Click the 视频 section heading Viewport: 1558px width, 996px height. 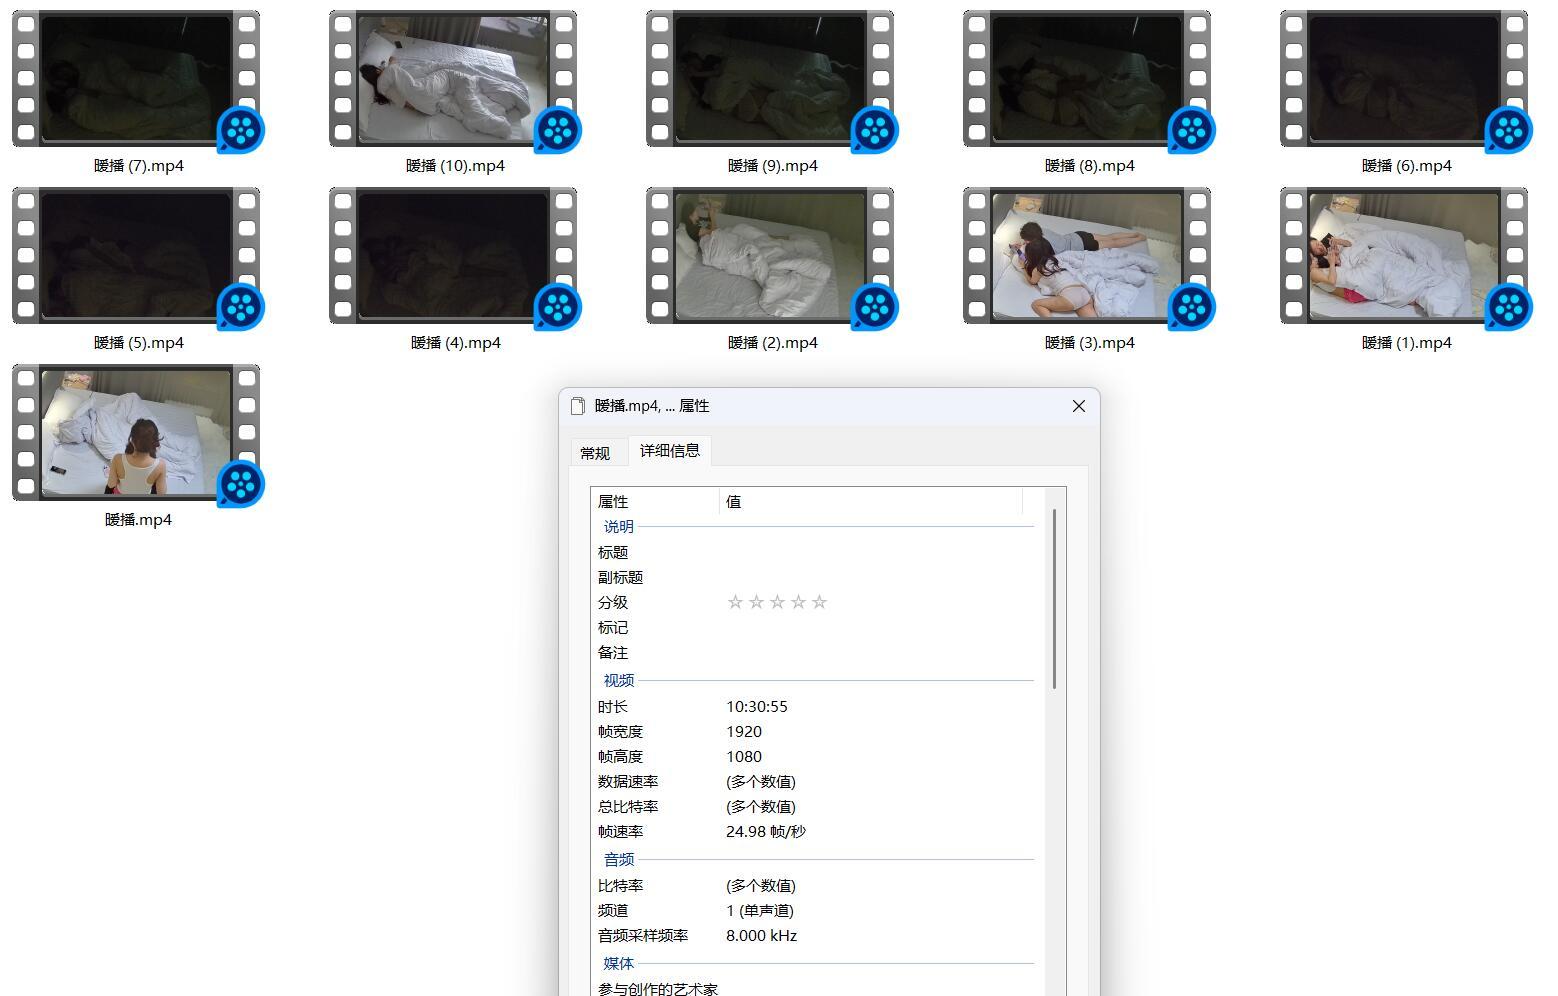[x=618, y=681]
